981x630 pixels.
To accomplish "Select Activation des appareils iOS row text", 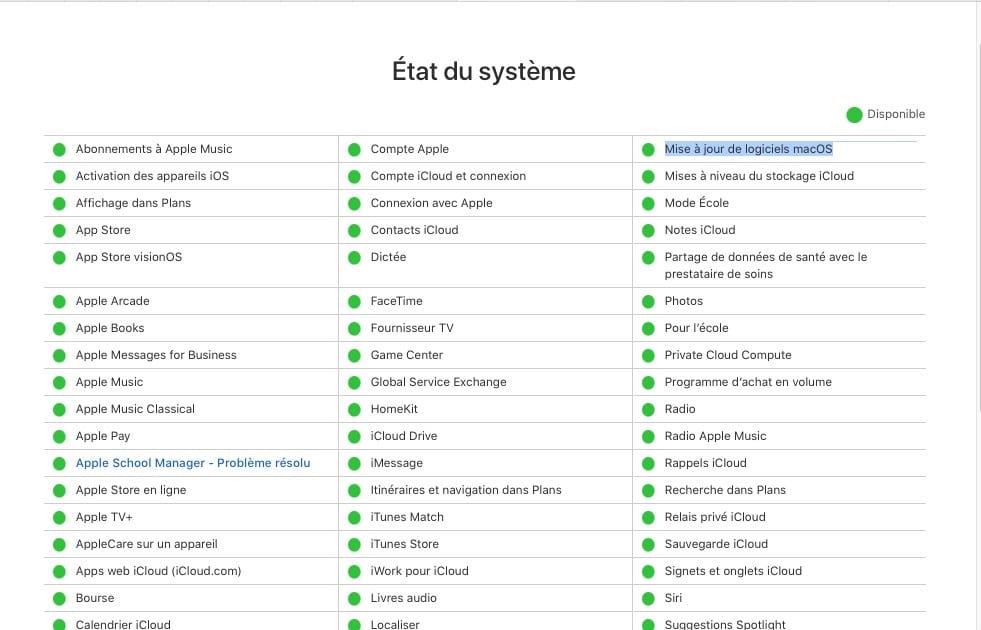I will click(x=152, y=176).
